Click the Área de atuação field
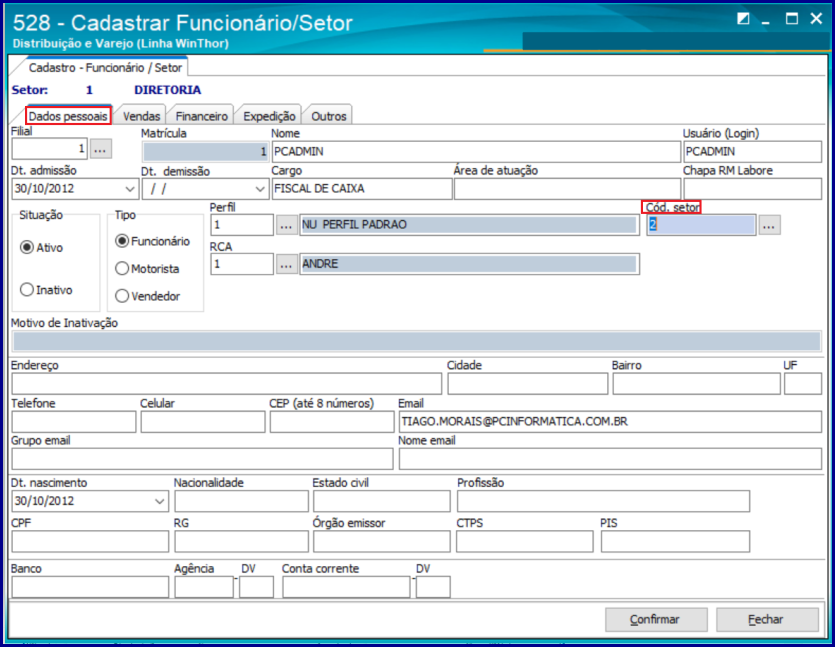Image resolution: width=835 pixels, height=647 pixels. coord(567,189)
